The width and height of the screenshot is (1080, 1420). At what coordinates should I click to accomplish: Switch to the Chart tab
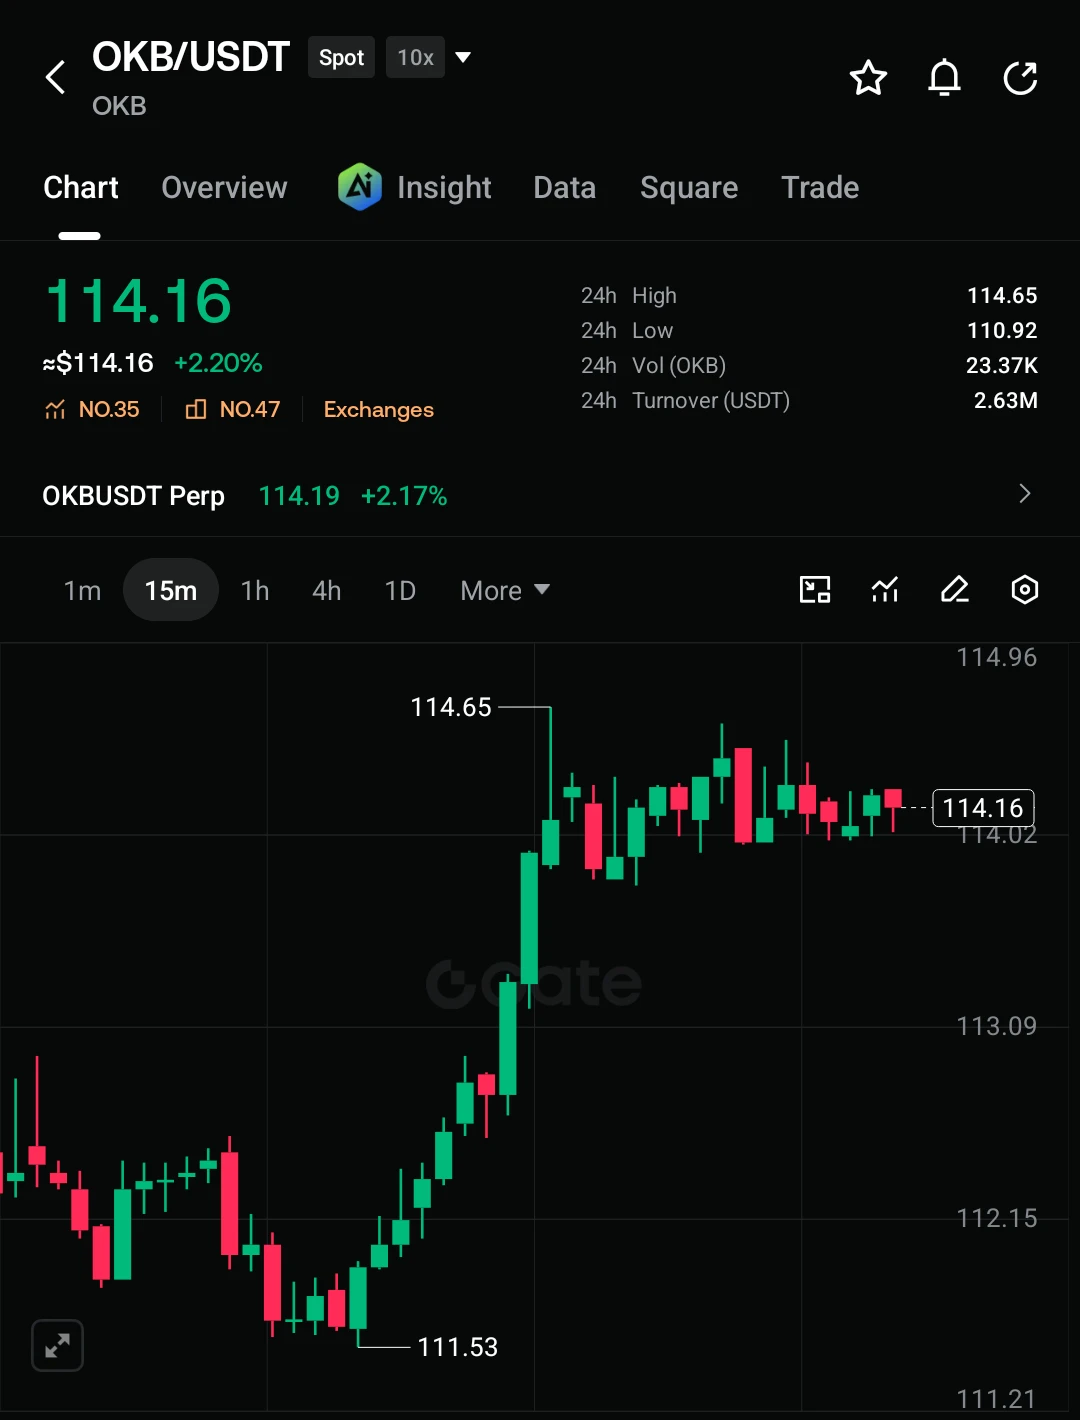pyautogui.click(x=81, y=187)
